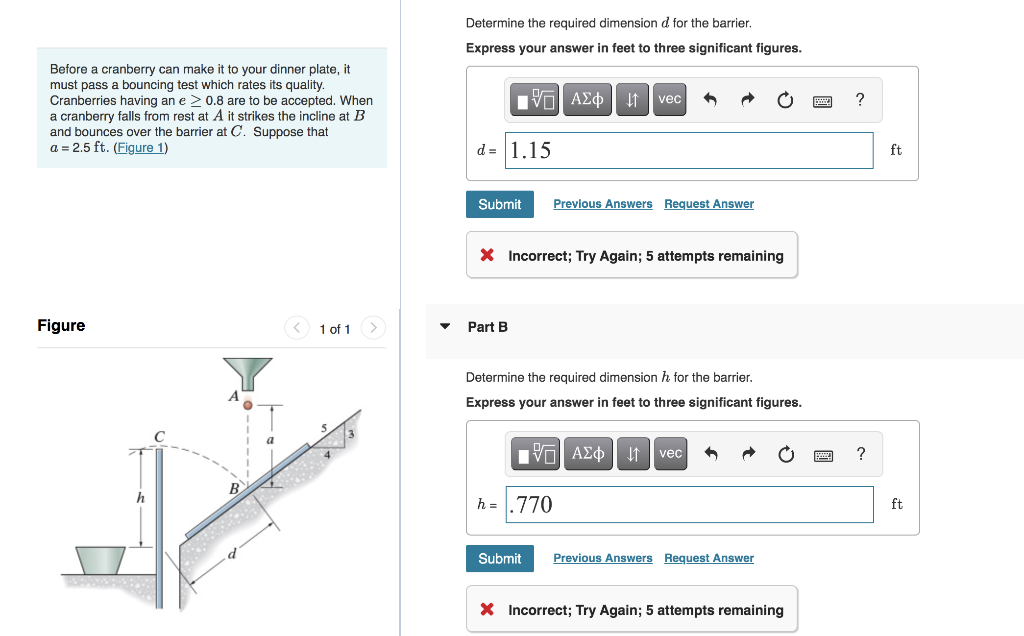Open keyboard shortcuts for d answer
This screenshot has width=1024, height=636.
(x=822, y=101)
